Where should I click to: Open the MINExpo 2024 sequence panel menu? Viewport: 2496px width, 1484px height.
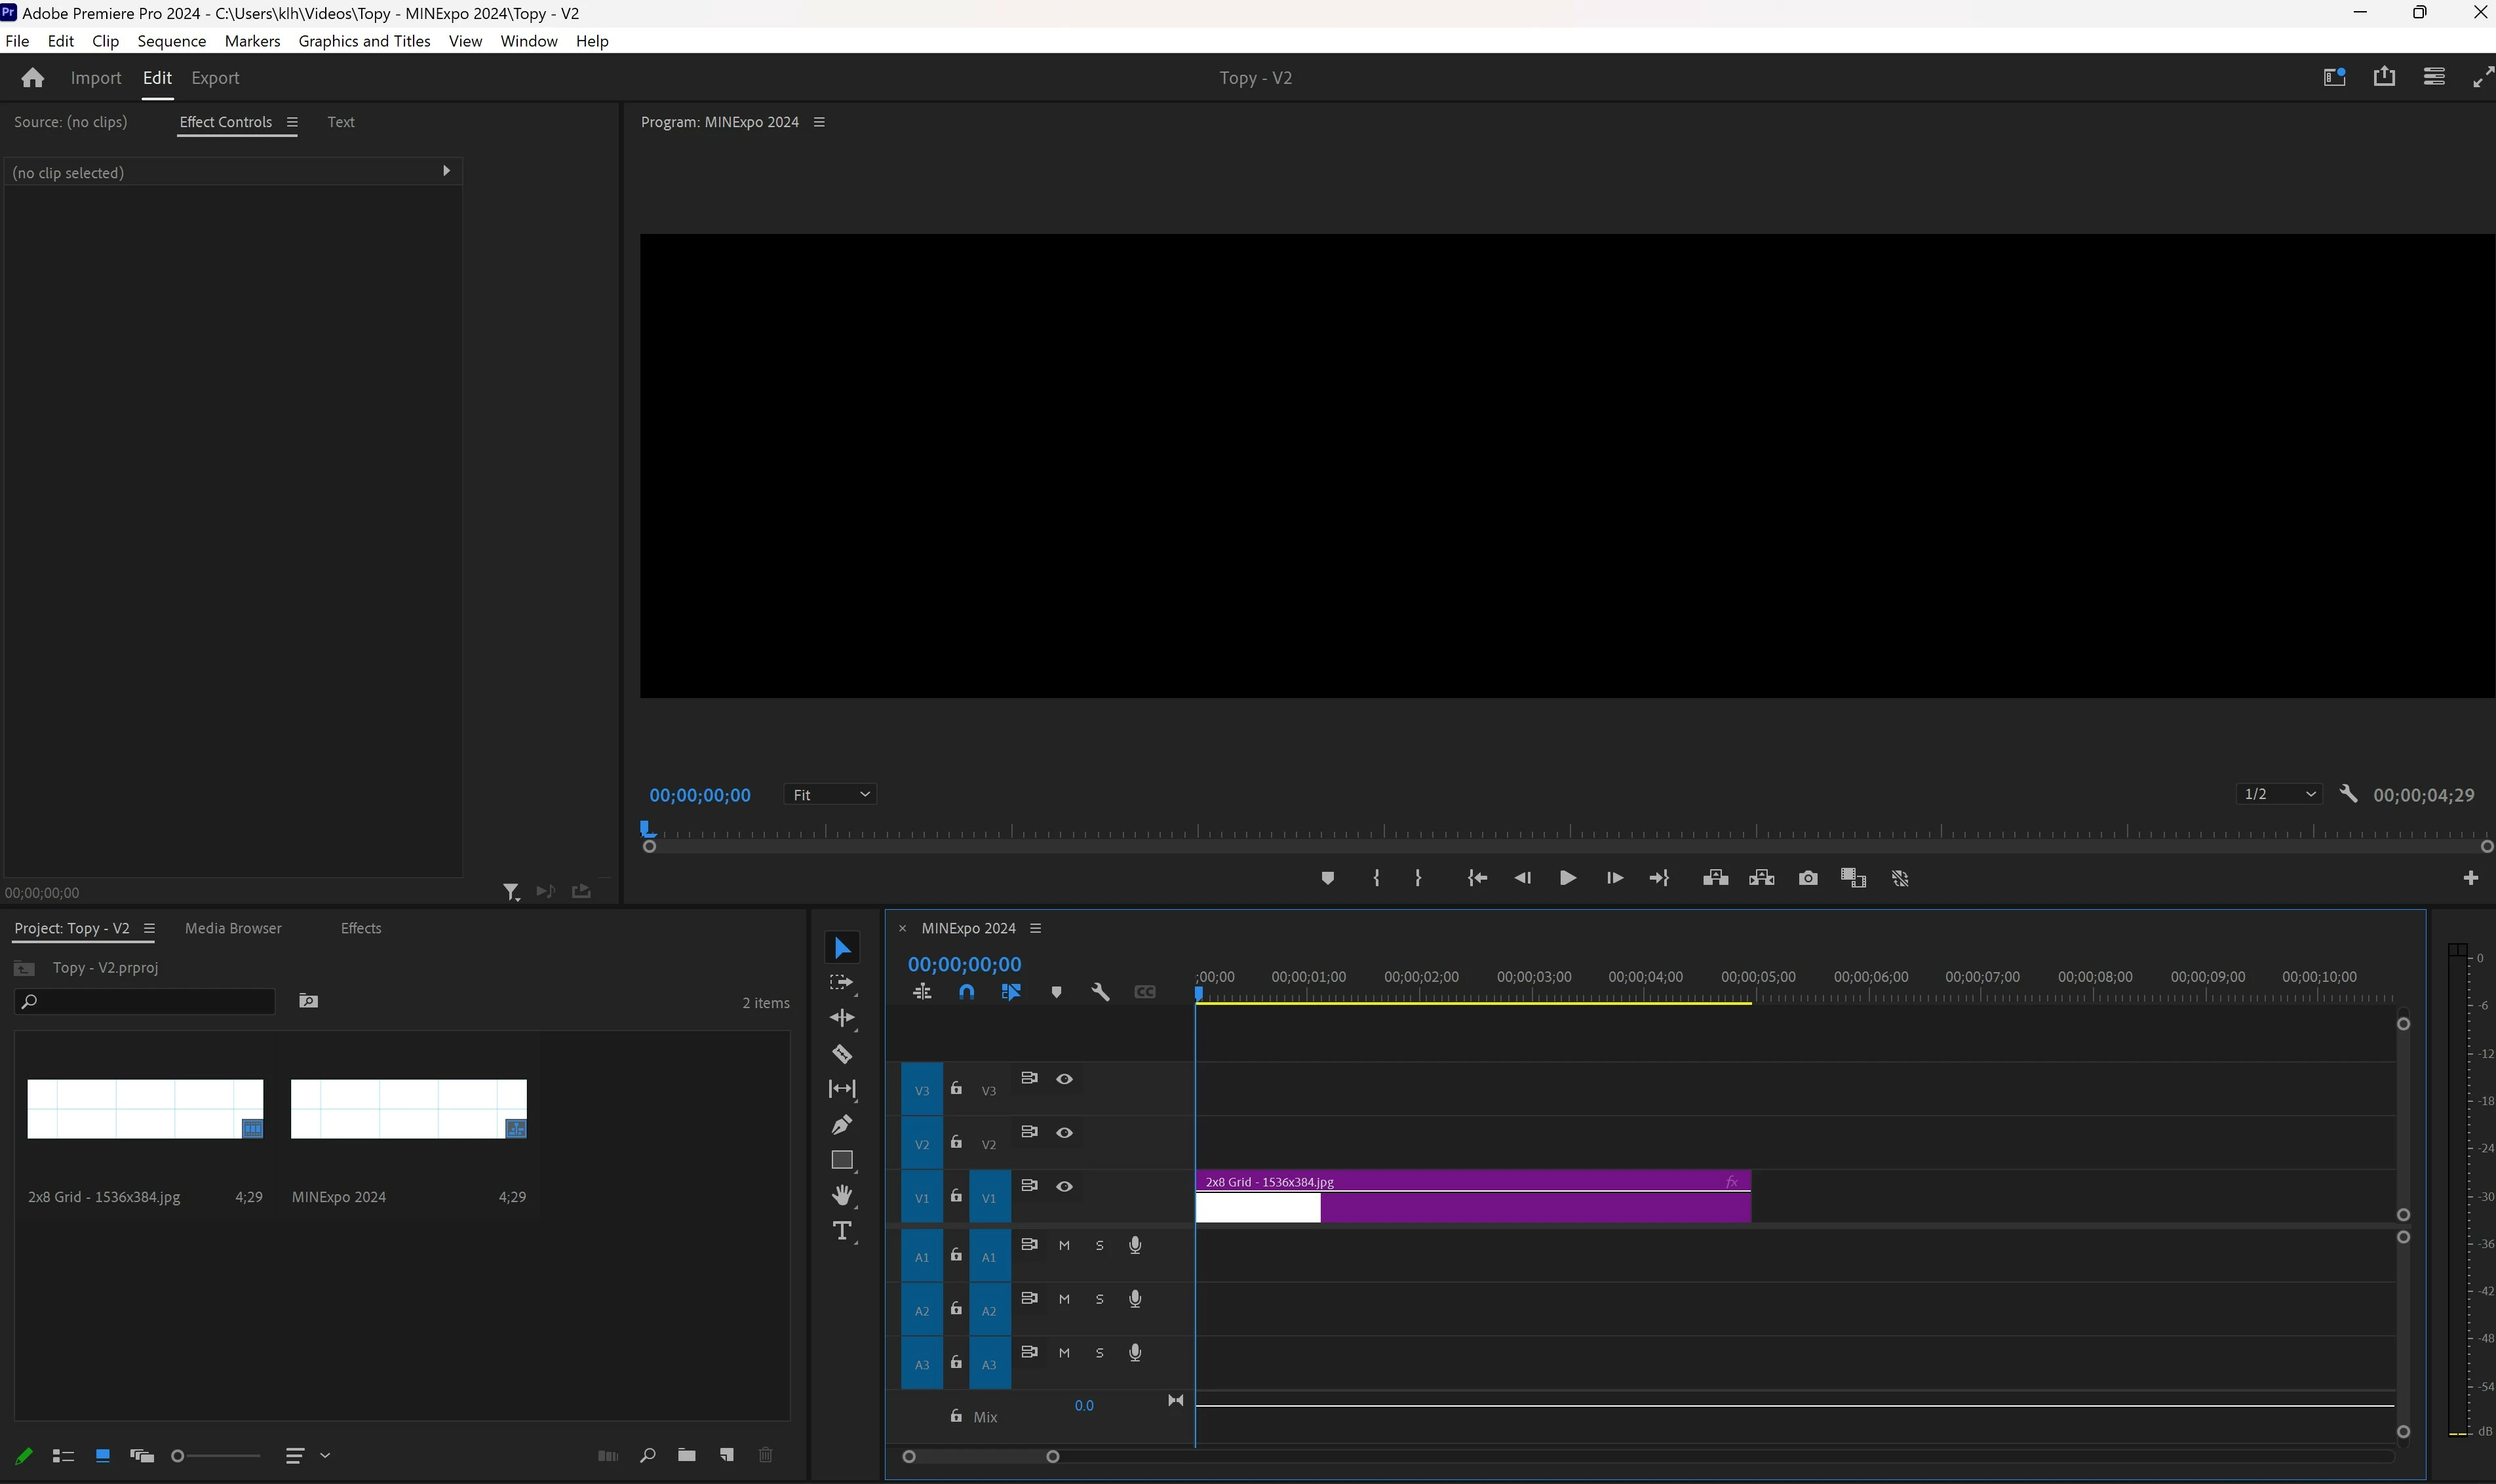[1036, 928]
